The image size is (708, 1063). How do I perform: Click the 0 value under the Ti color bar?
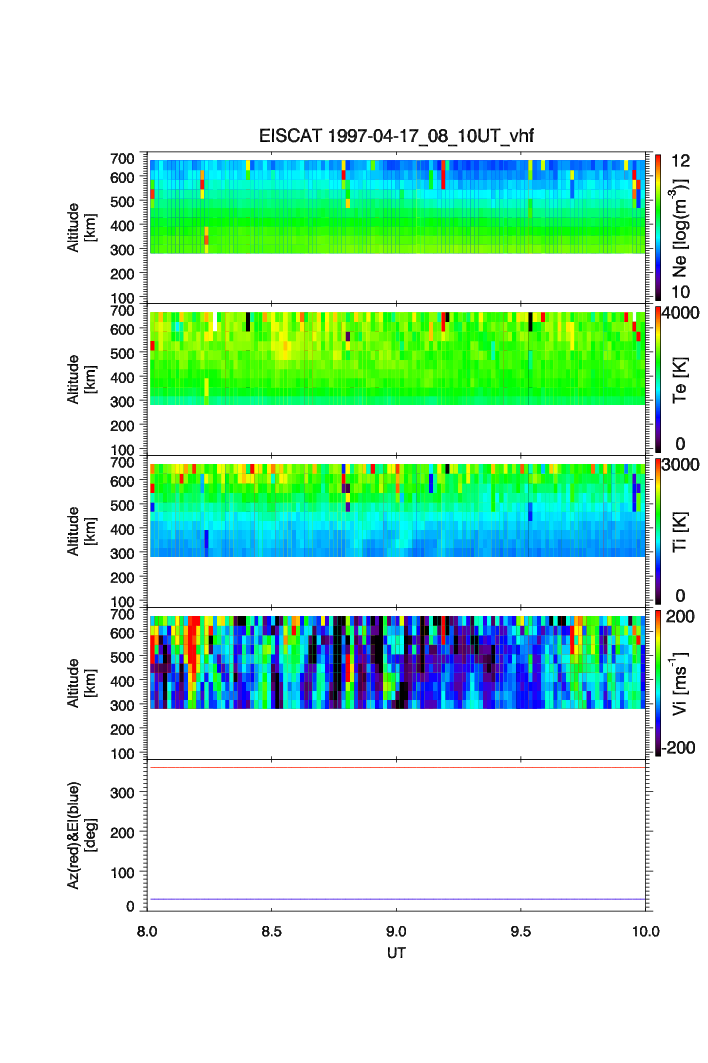(x=680, y=596)
